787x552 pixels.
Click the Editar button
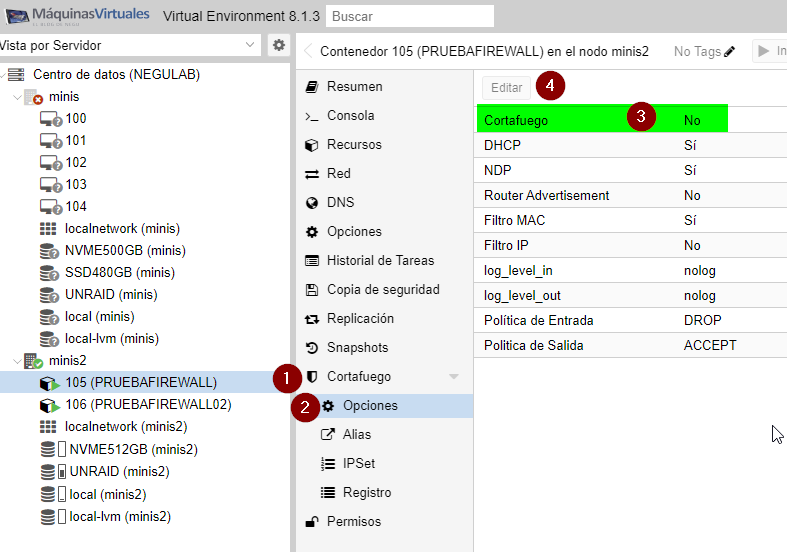coord(507,87)
